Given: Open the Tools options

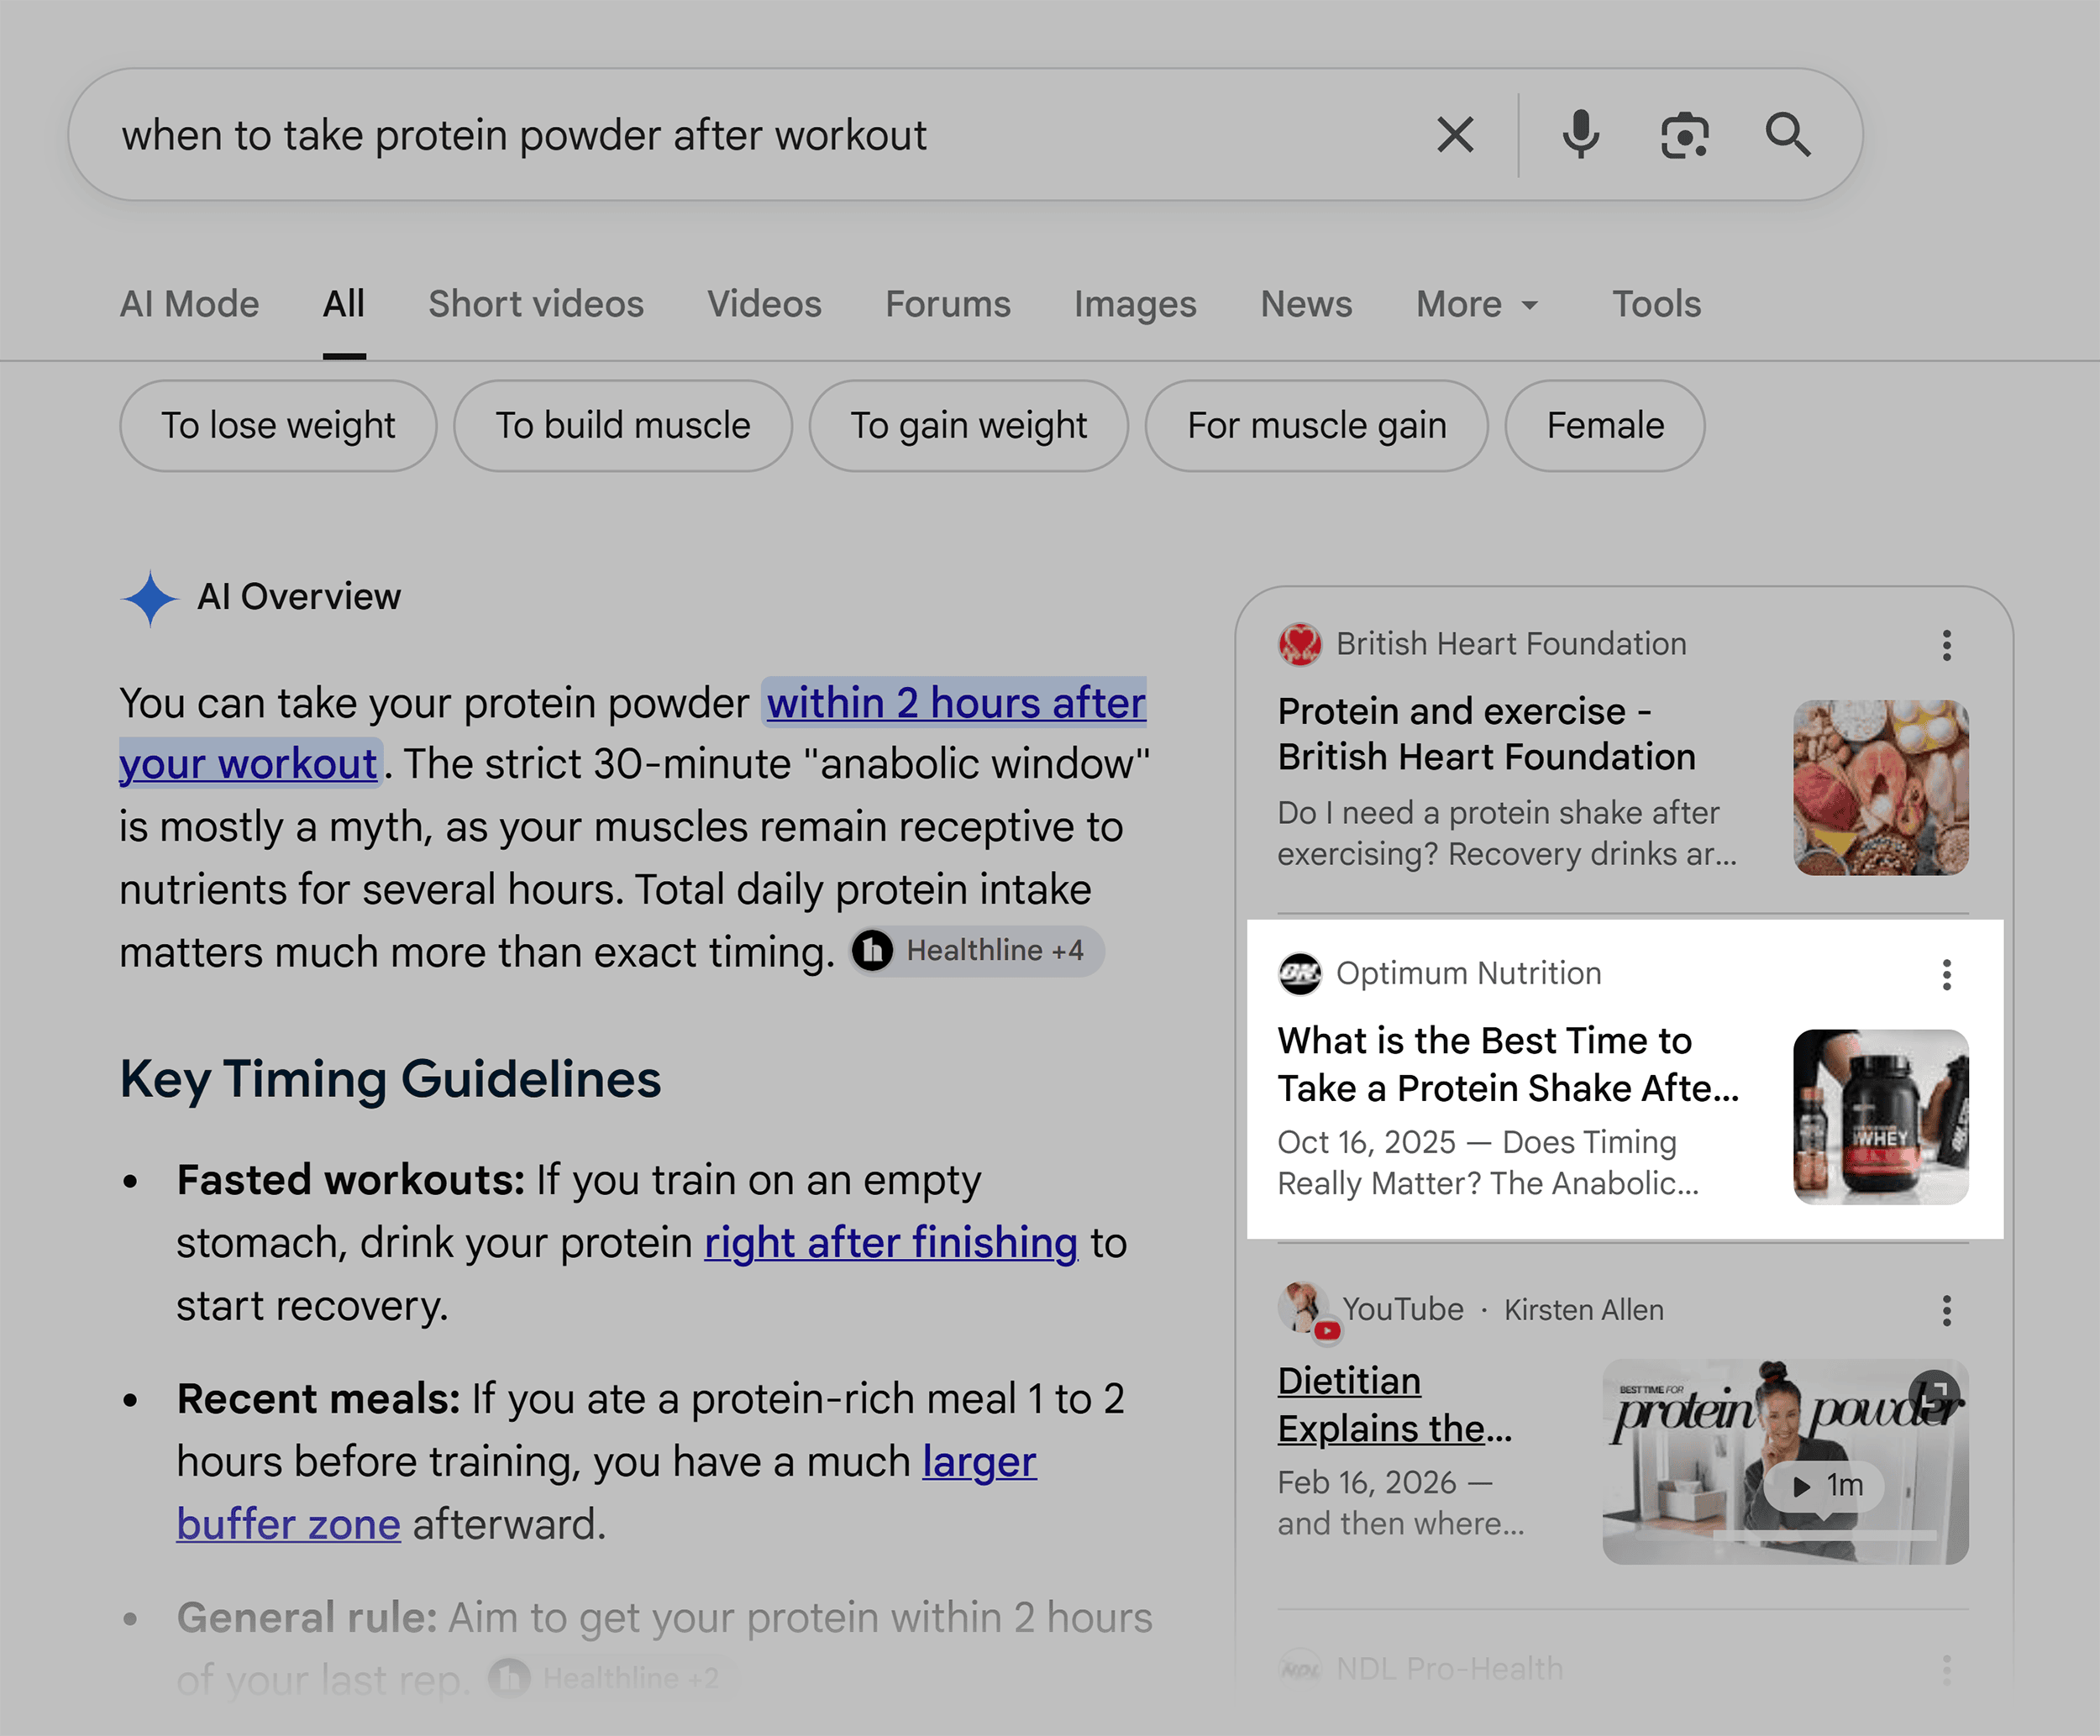Looking at the screenshot, I should tap(1656, 304).
